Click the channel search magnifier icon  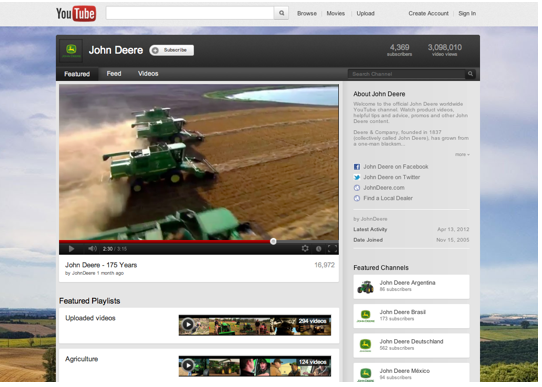click(x=470, y=74)
